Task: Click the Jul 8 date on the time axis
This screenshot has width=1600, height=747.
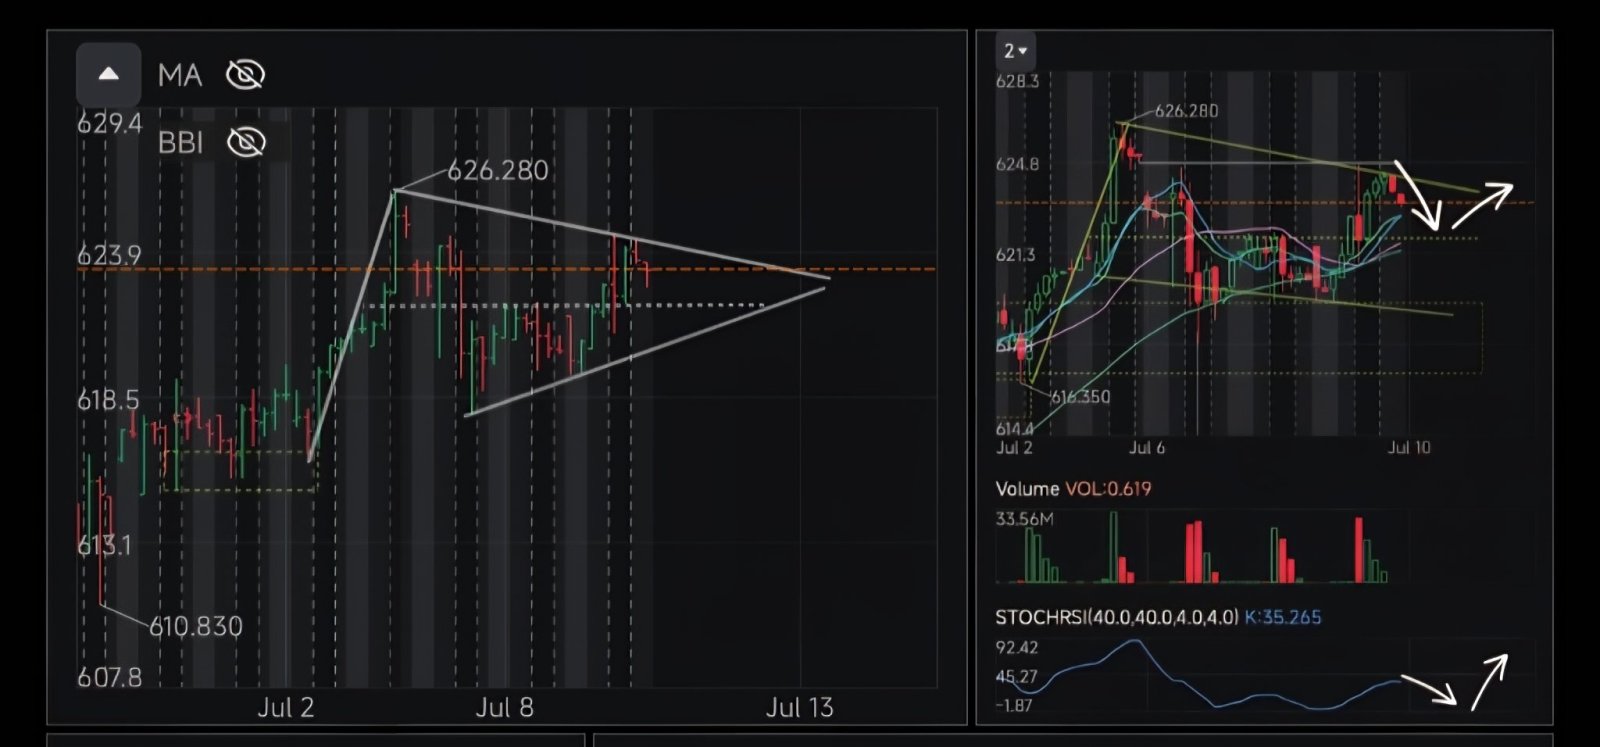Action: point(504,708)
